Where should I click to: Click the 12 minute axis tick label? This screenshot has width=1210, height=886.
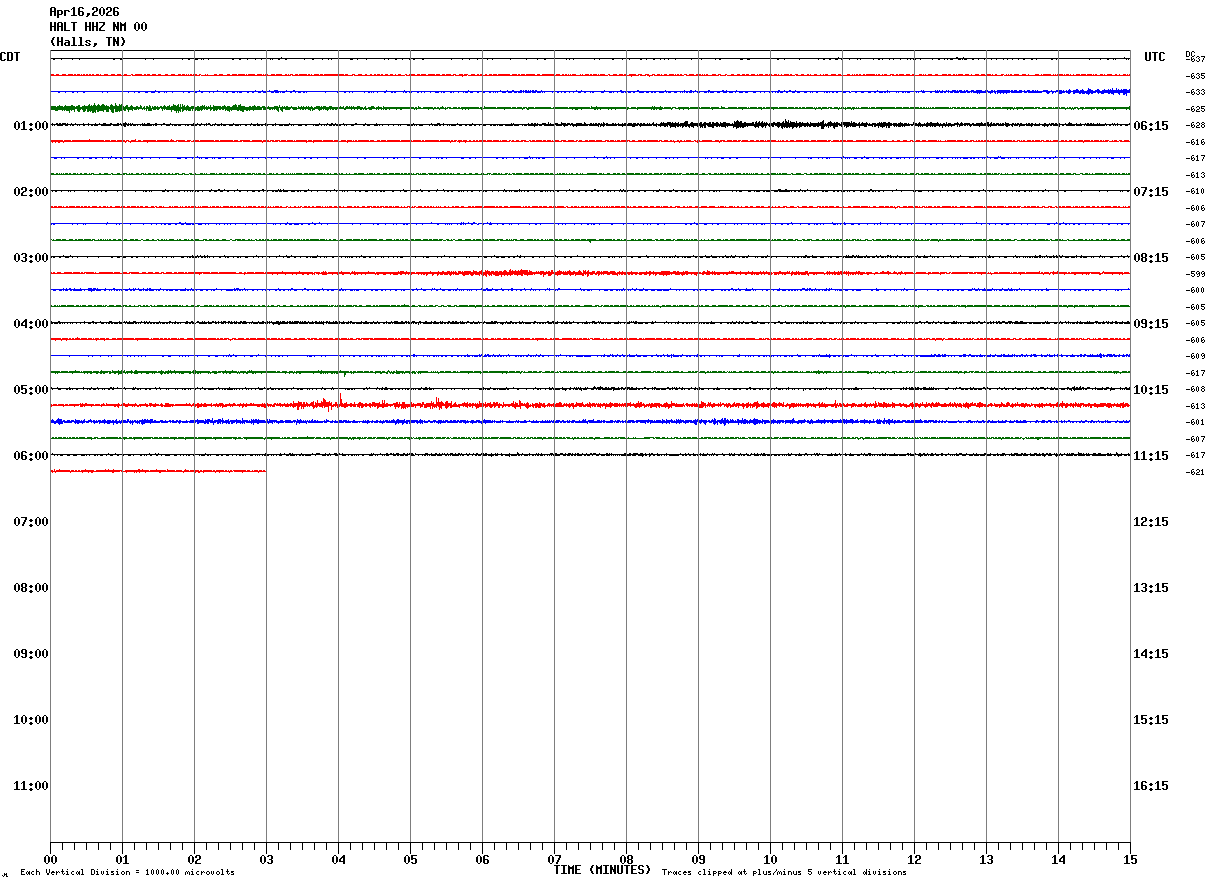click(914, 860)
